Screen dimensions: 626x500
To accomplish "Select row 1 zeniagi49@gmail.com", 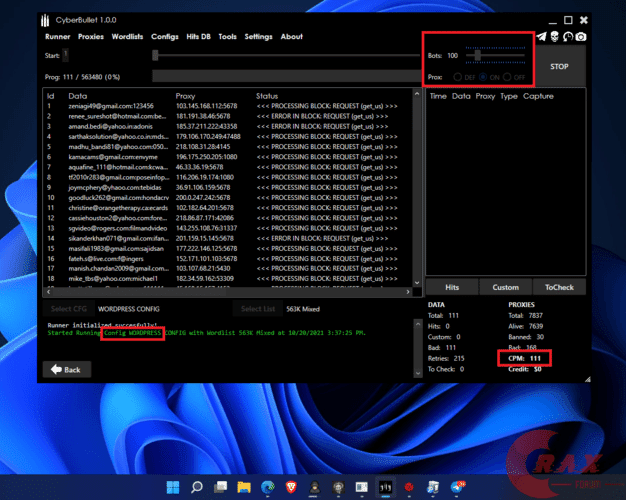I will click(228, 106).
